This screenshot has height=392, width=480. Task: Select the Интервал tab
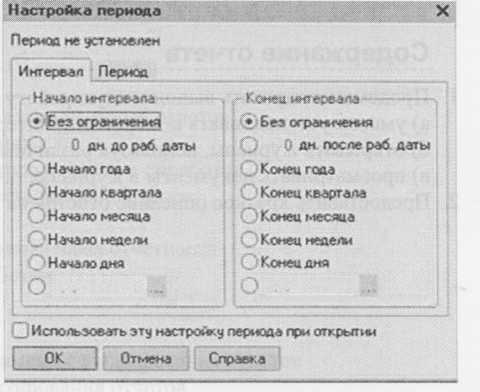(x=51, y=71)
